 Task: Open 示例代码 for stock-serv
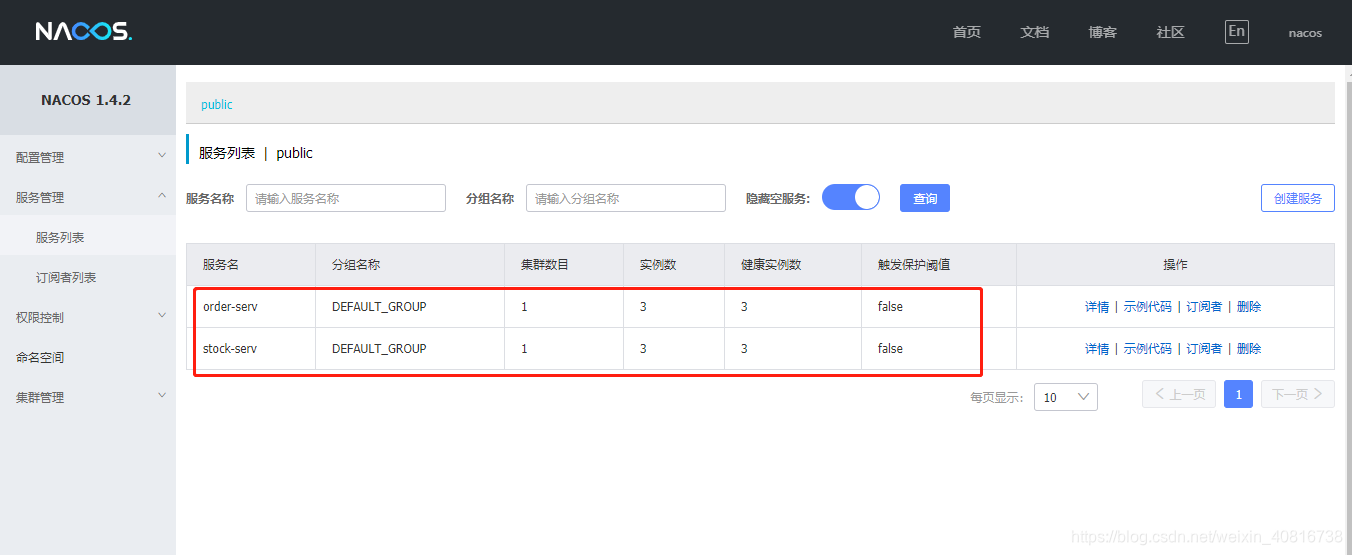coord(1147,349)
